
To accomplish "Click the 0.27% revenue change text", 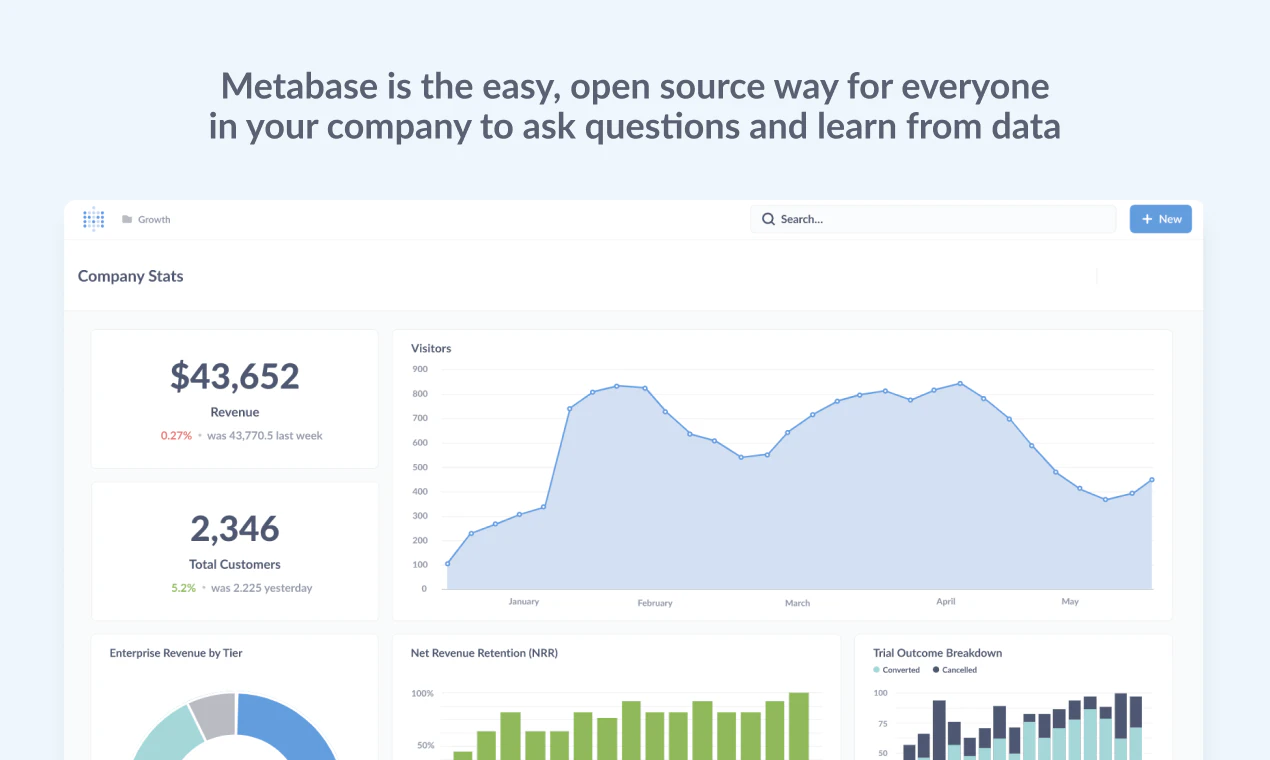I will point(176,436).
